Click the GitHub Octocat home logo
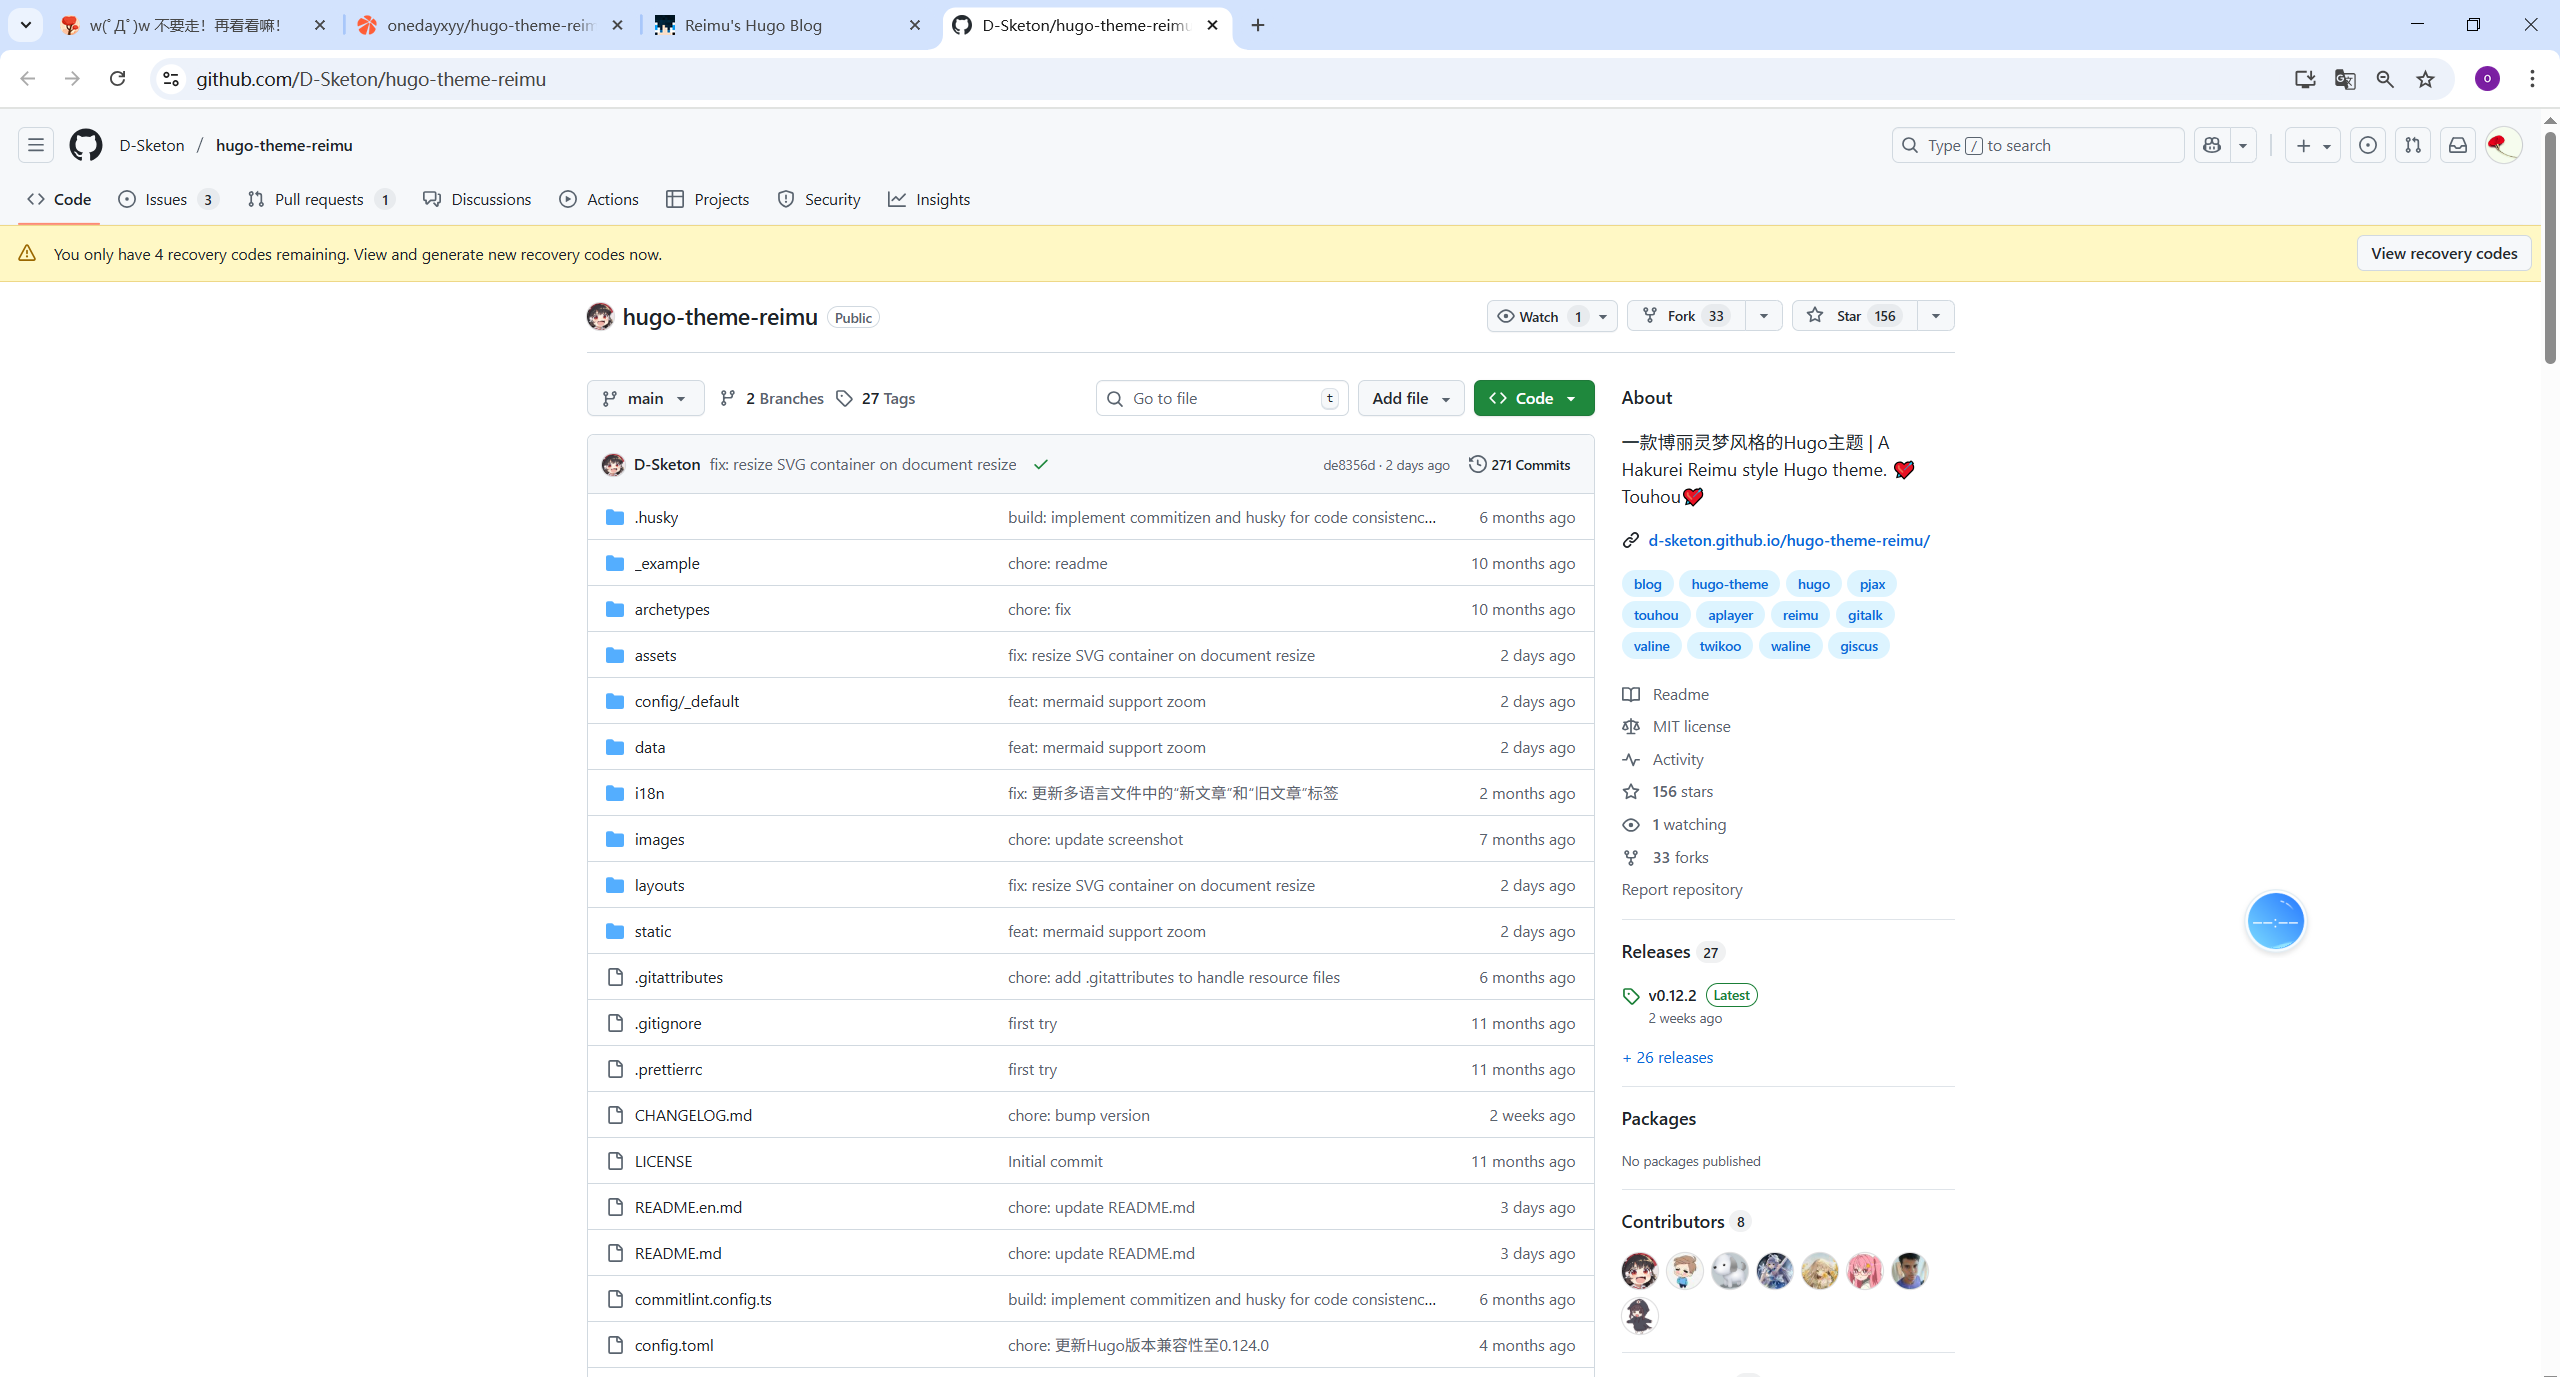 86,145
